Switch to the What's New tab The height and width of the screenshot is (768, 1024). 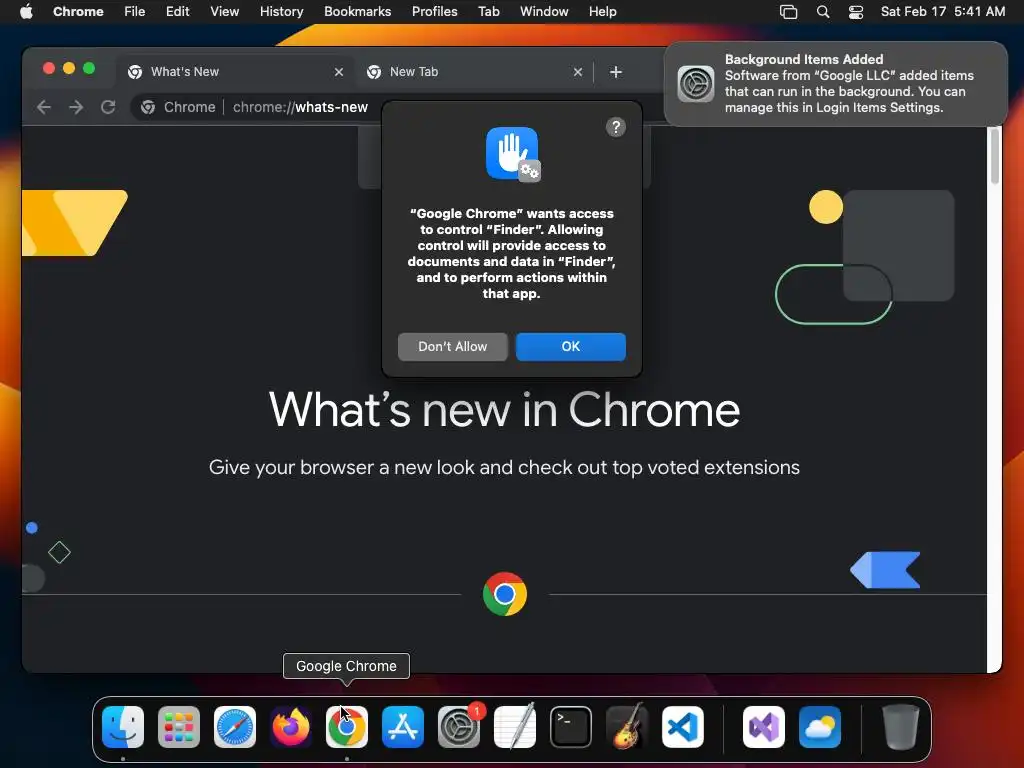point(235,72)
